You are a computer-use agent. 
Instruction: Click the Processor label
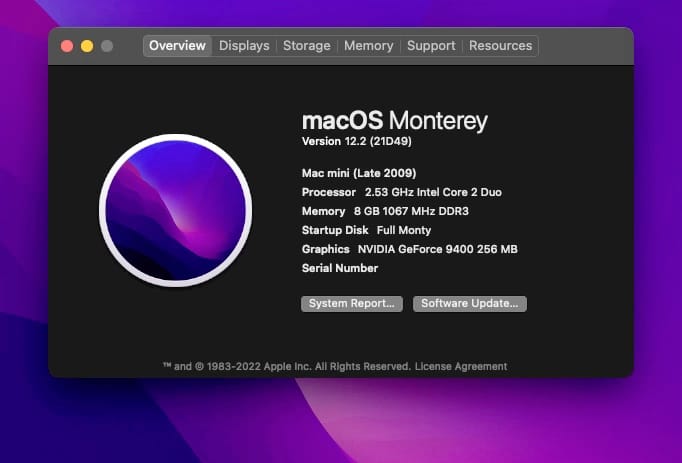click(329, 192)
